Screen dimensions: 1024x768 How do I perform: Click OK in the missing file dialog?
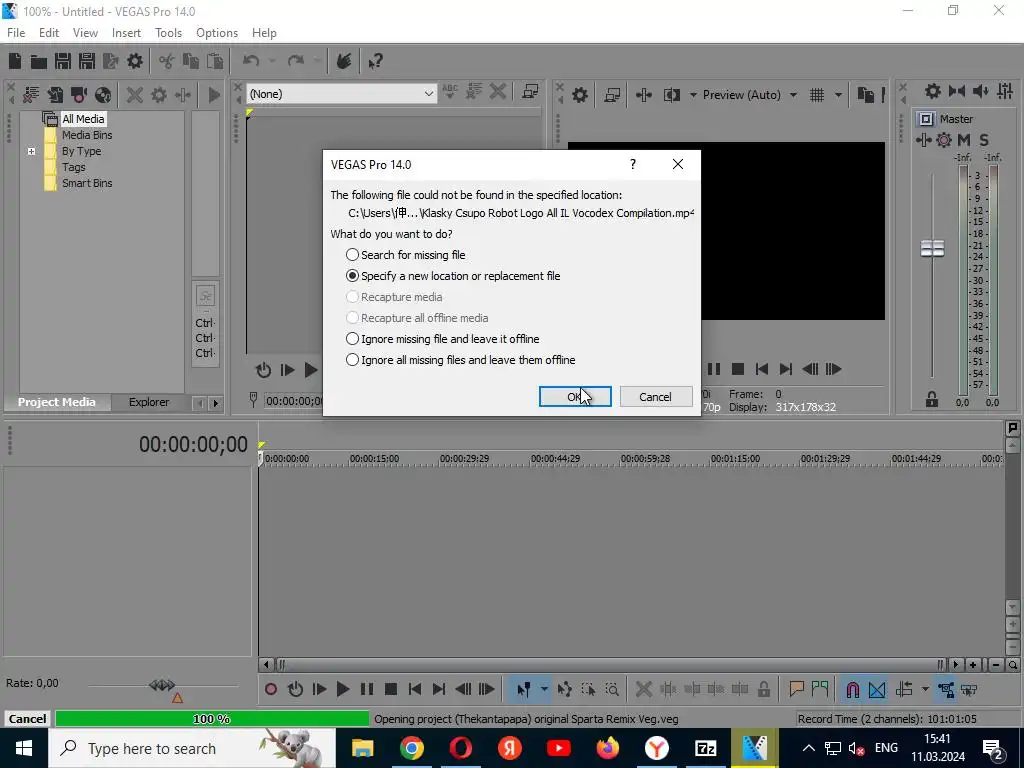[575, 396]
